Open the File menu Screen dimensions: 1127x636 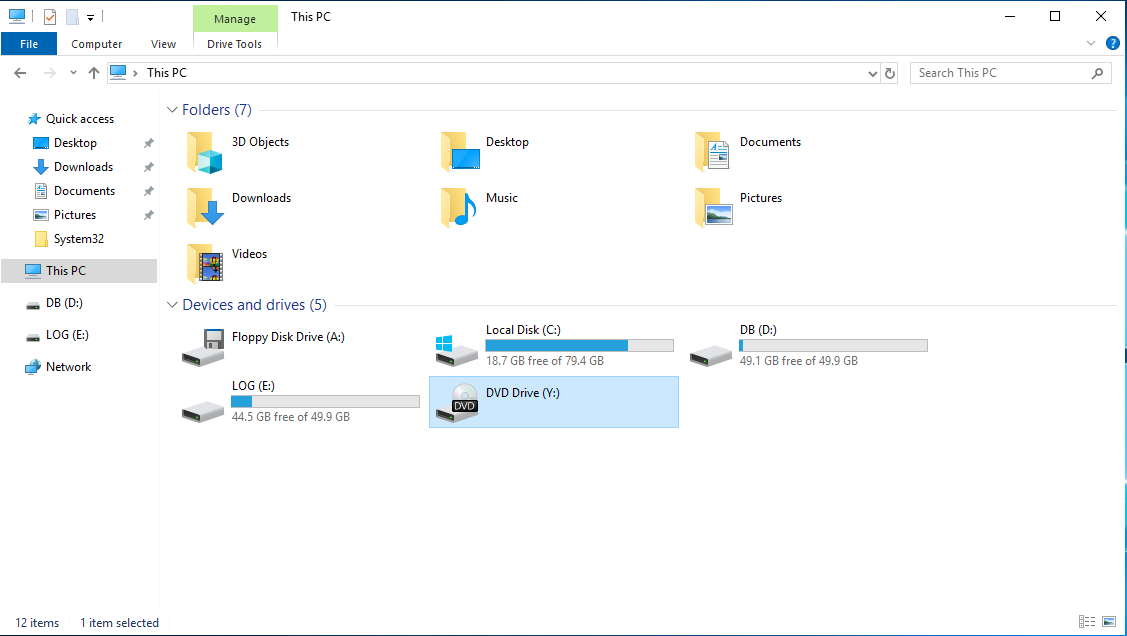coord(29,44)
